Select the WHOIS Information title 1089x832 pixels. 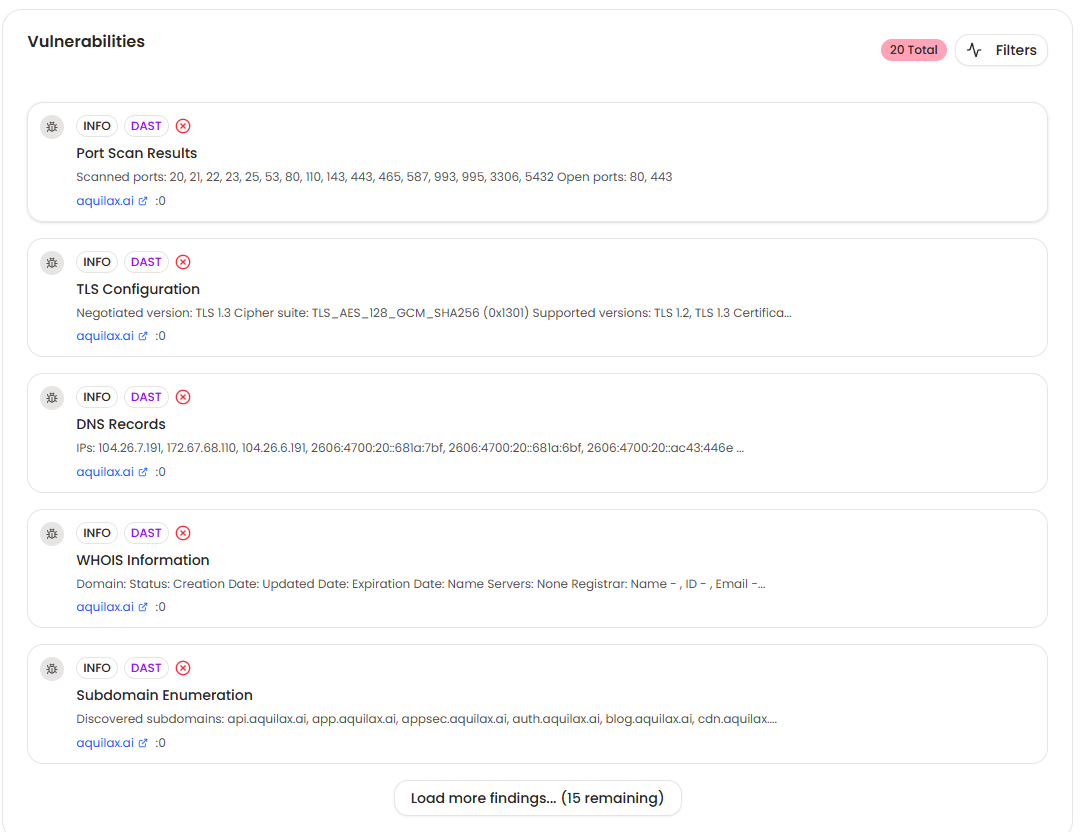pyautogui.click(x=142, y=560)
